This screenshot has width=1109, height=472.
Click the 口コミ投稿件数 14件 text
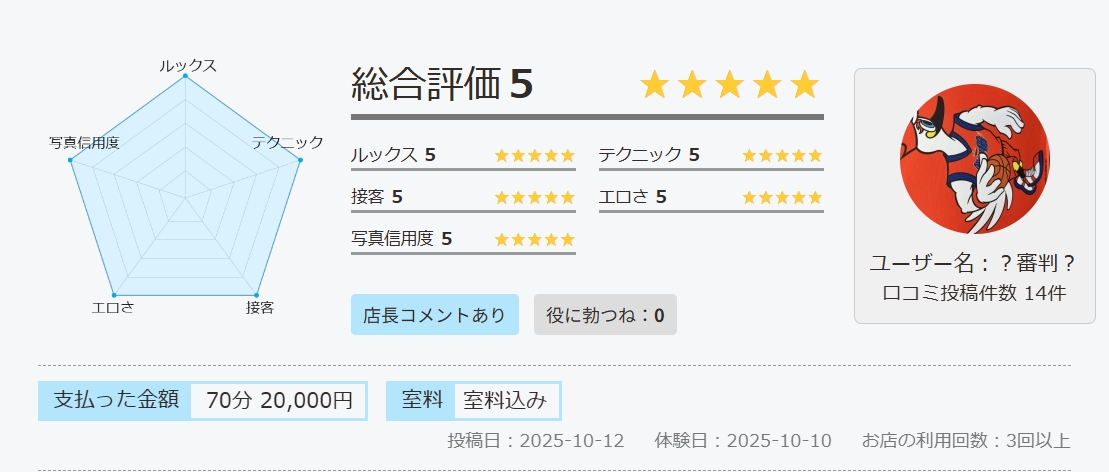point(974,294)
